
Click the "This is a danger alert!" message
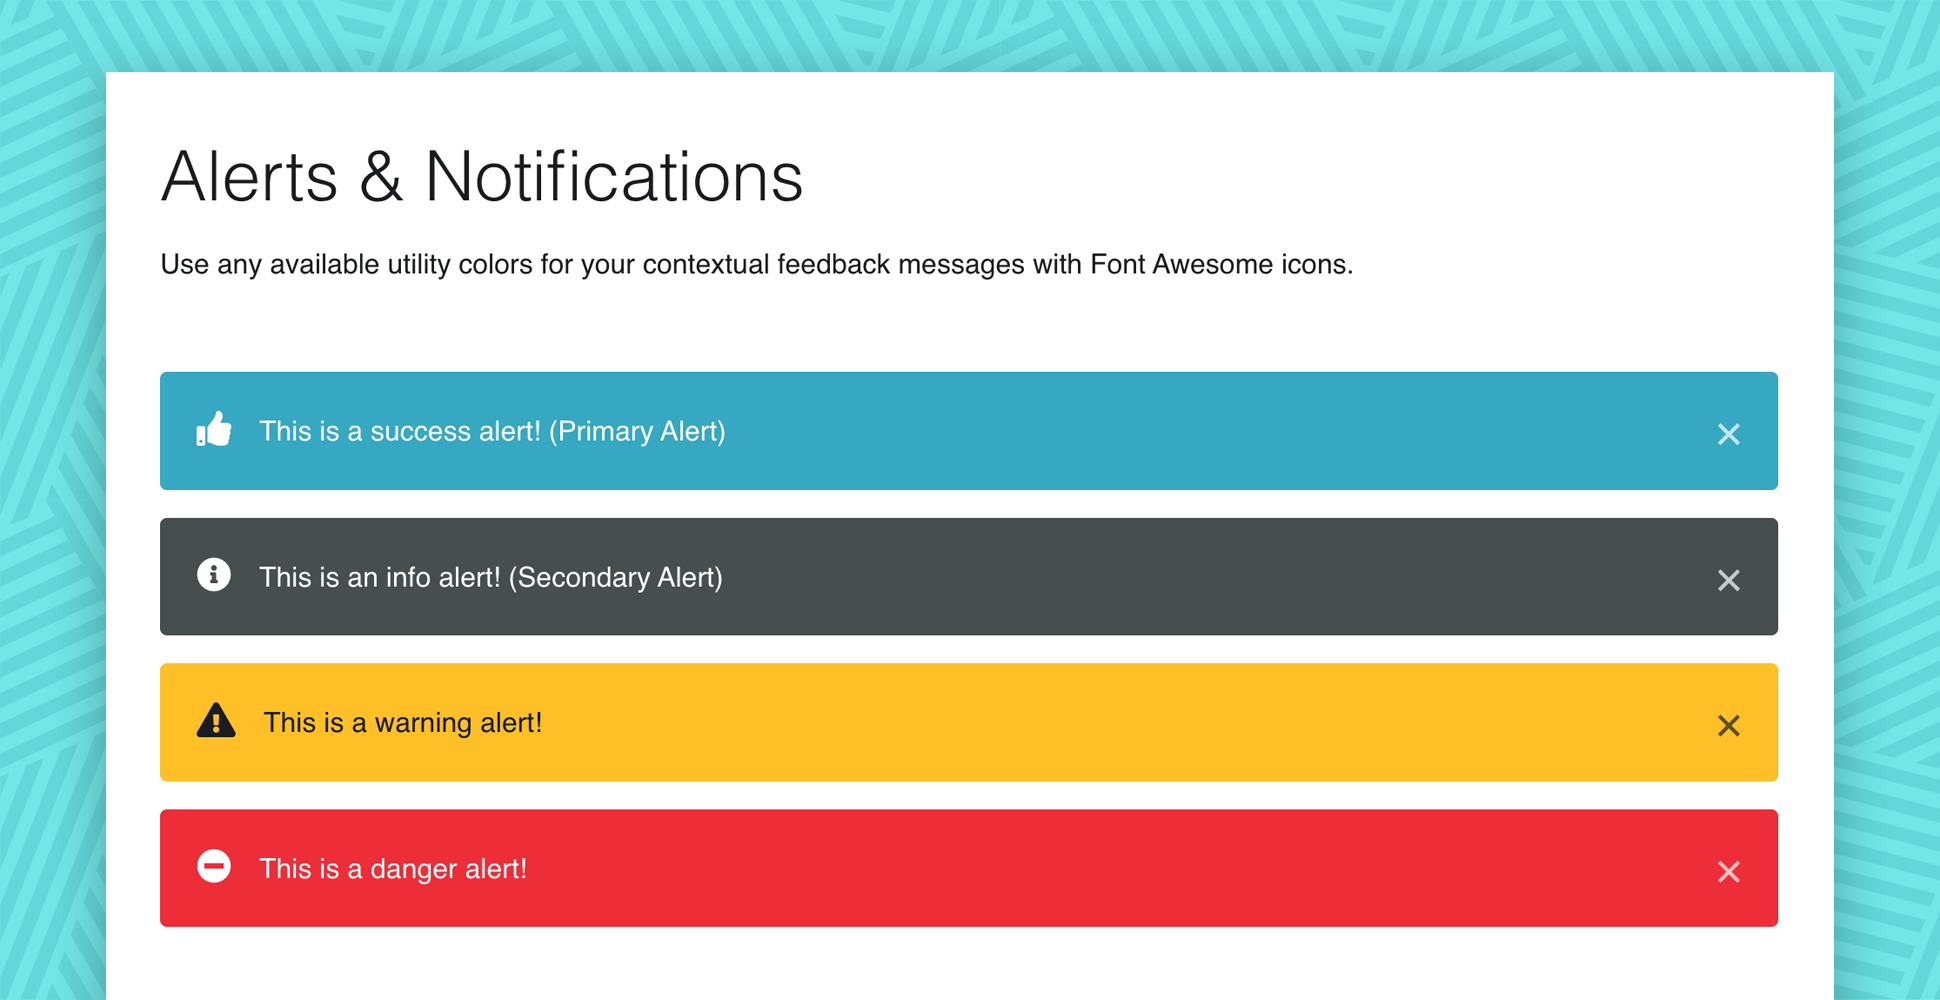tap(393, 869)
